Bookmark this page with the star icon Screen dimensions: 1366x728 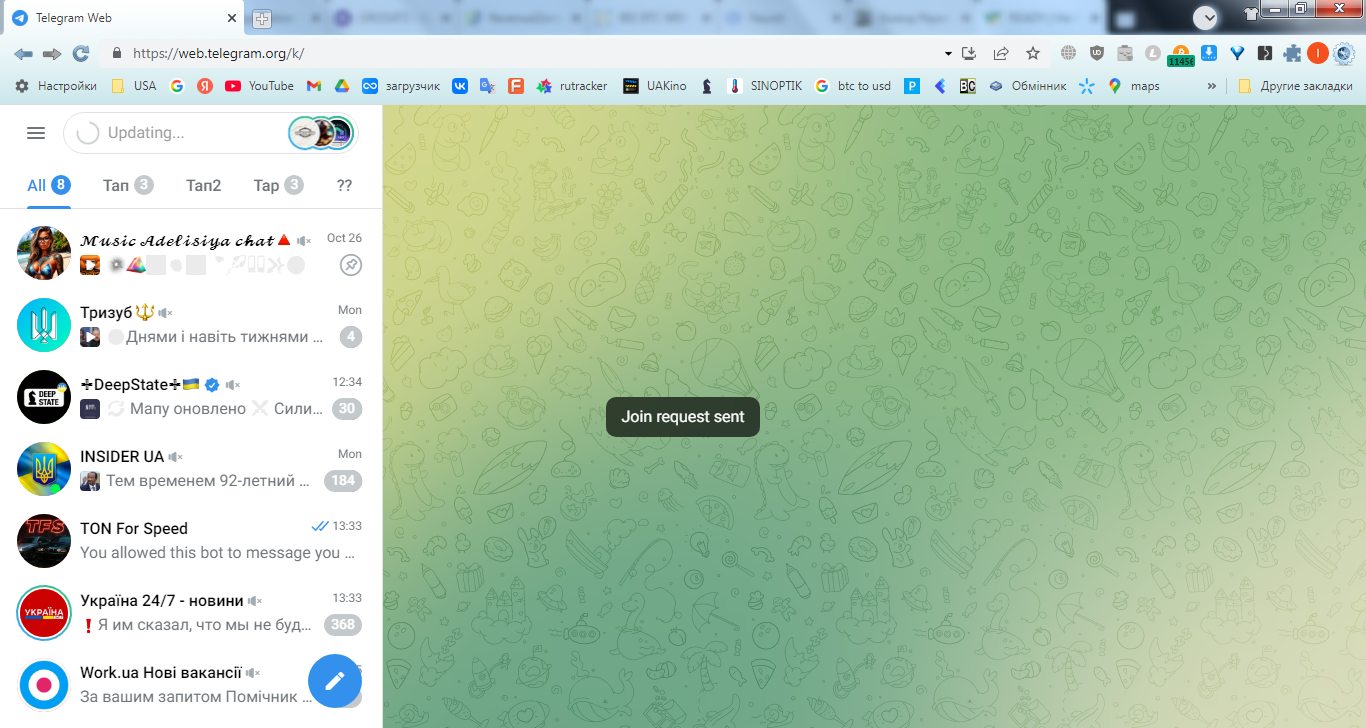1033,53
